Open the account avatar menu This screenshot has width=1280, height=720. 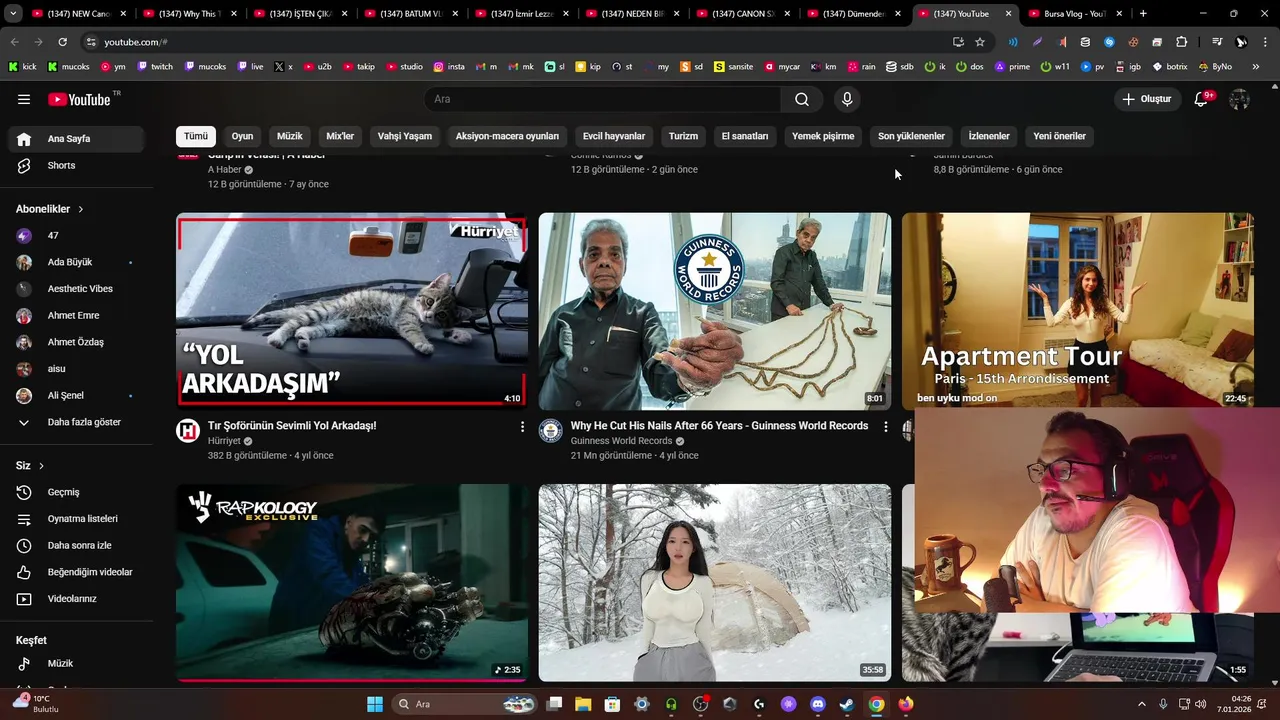[x=1239, y=99]
